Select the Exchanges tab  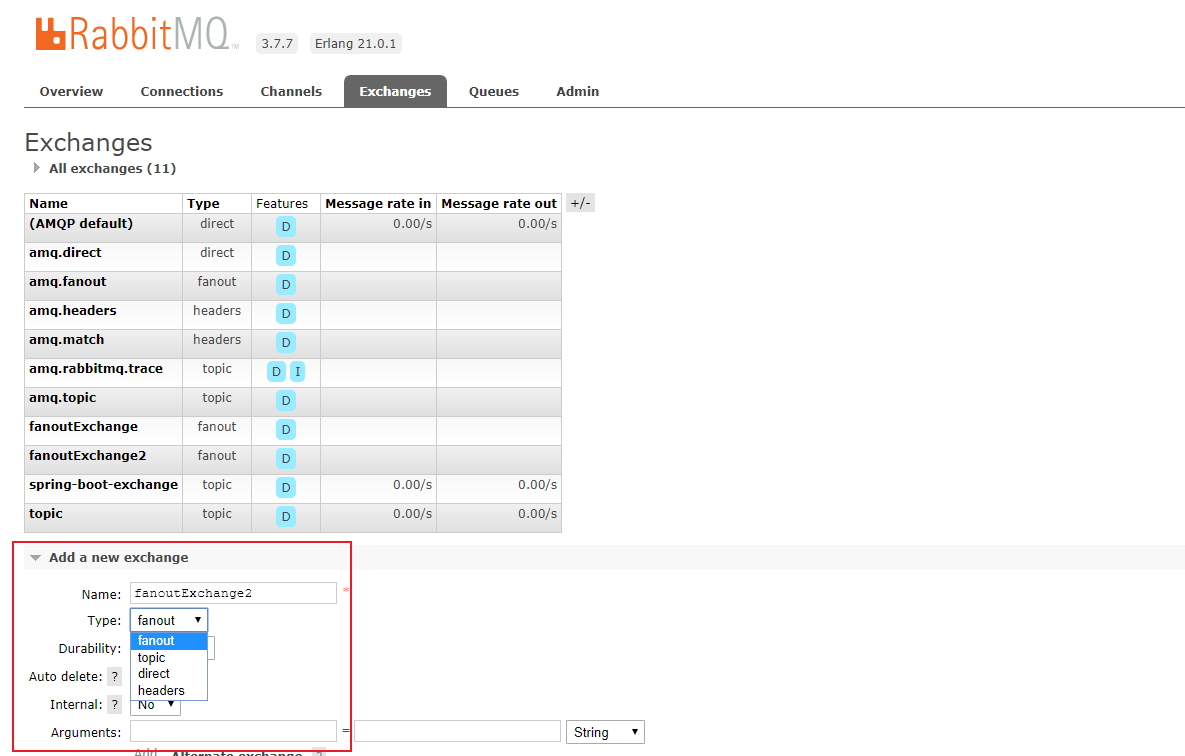click(x=395, y=91)
